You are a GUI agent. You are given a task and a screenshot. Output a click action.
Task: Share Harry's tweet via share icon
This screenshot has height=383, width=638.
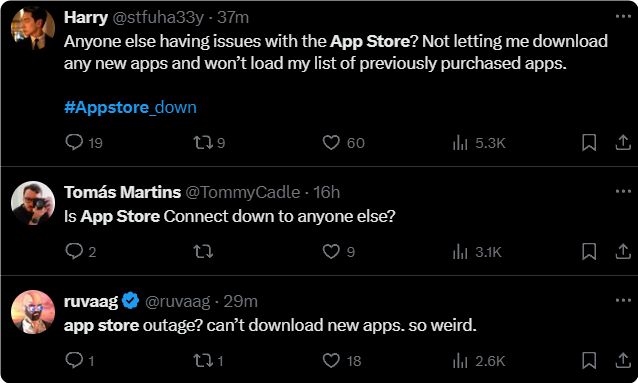[623, 142]
